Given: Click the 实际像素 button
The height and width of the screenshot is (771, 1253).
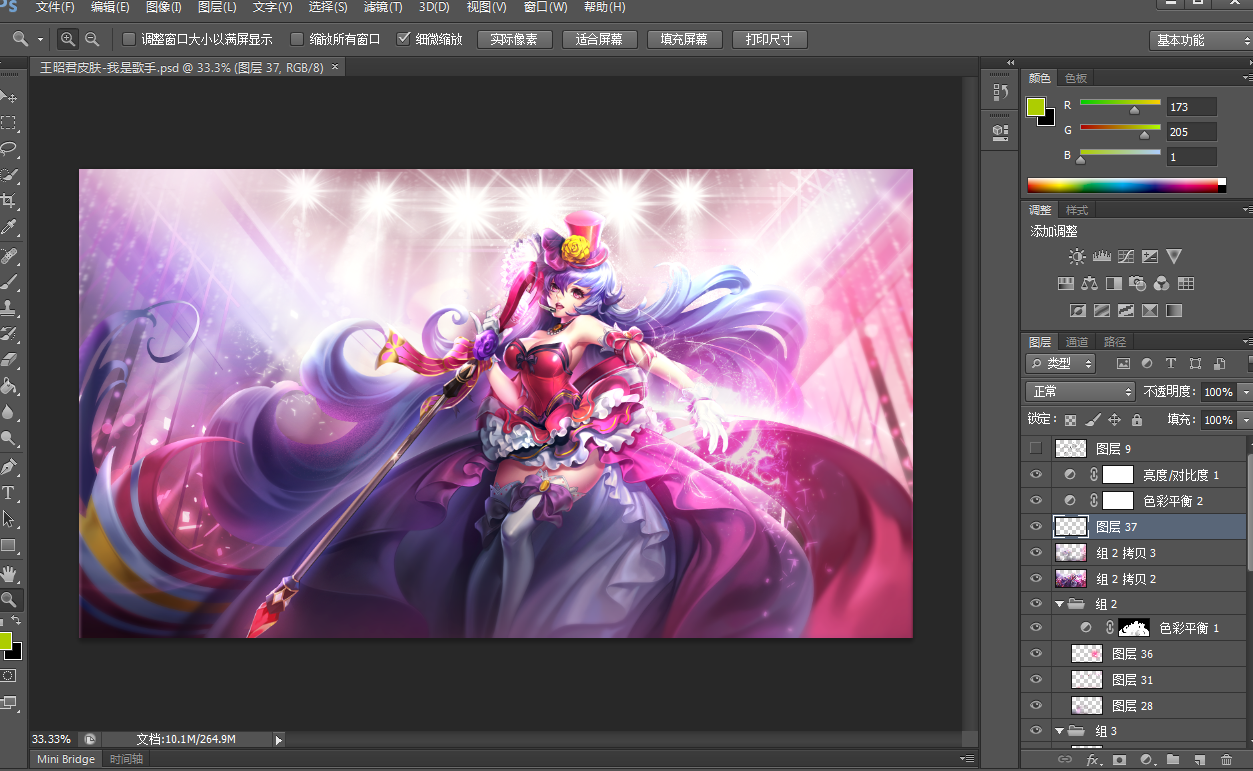Looking at the screenshot, I should [515, 40].
